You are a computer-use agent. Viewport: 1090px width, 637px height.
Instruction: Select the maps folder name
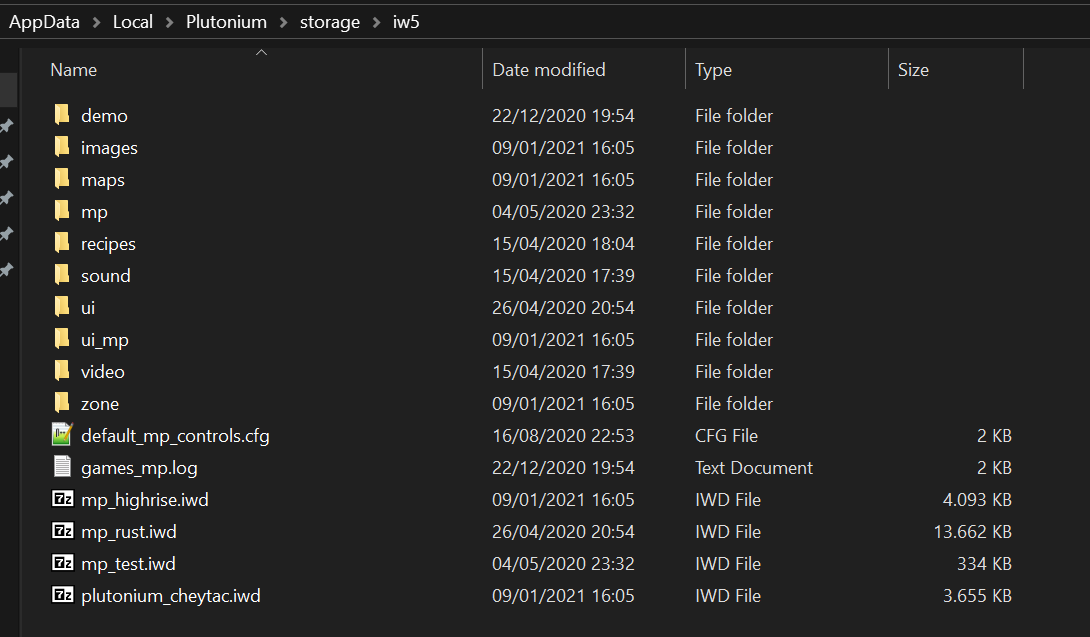(x=103, y=179)
